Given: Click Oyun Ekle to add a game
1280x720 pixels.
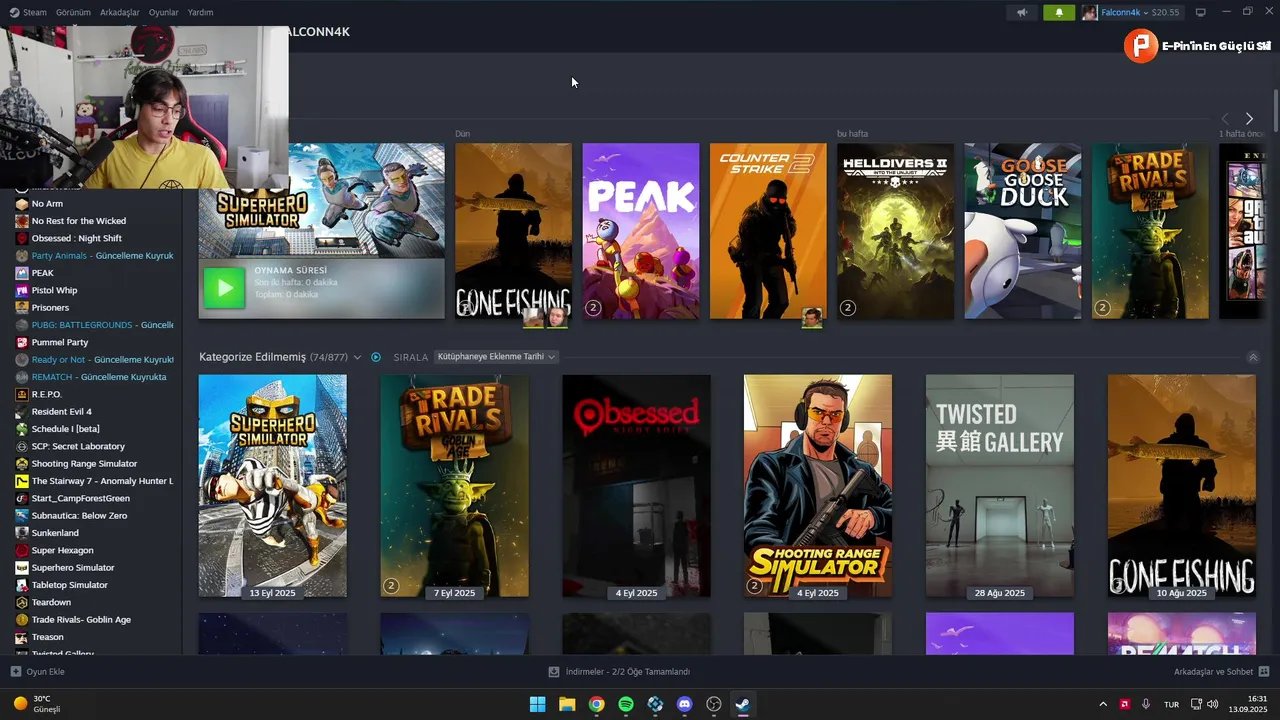Looking at the screenshot, I should (37, 672).
